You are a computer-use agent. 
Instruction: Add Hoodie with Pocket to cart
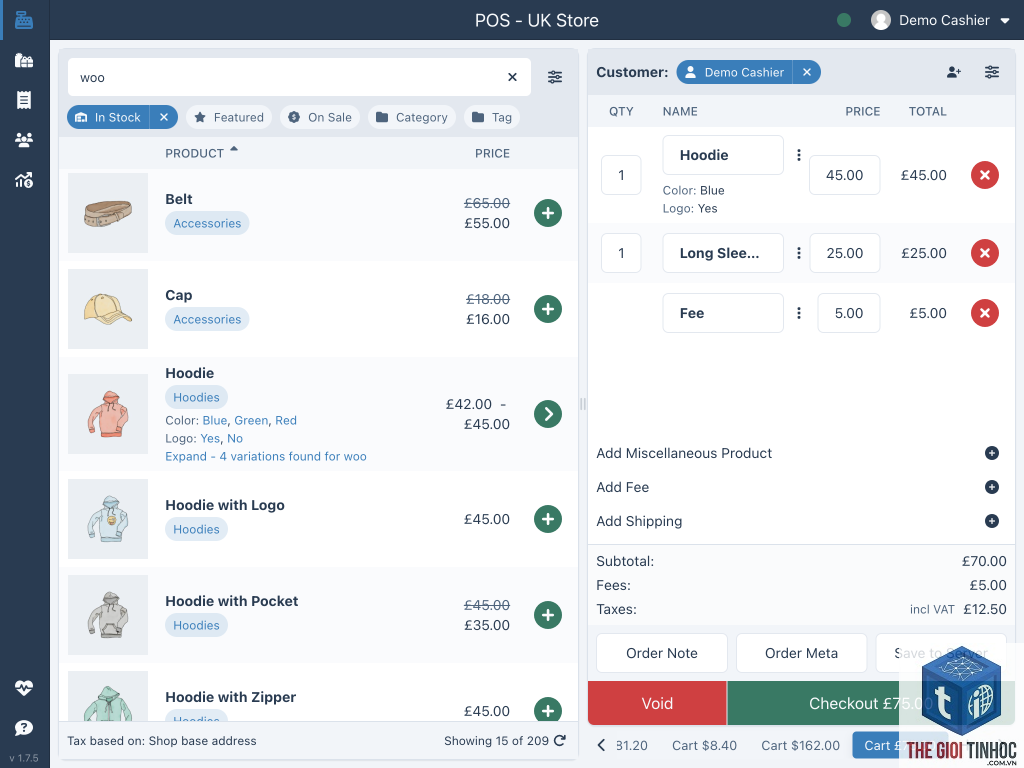548,615
